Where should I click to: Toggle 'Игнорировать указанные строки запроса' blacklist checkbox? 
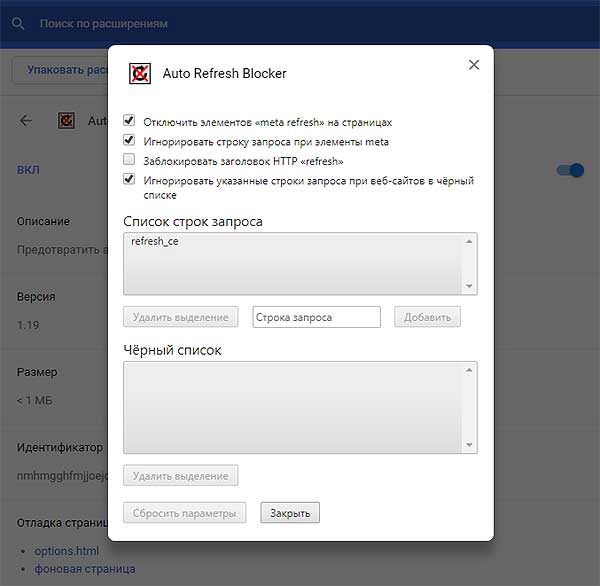point(129,179)
